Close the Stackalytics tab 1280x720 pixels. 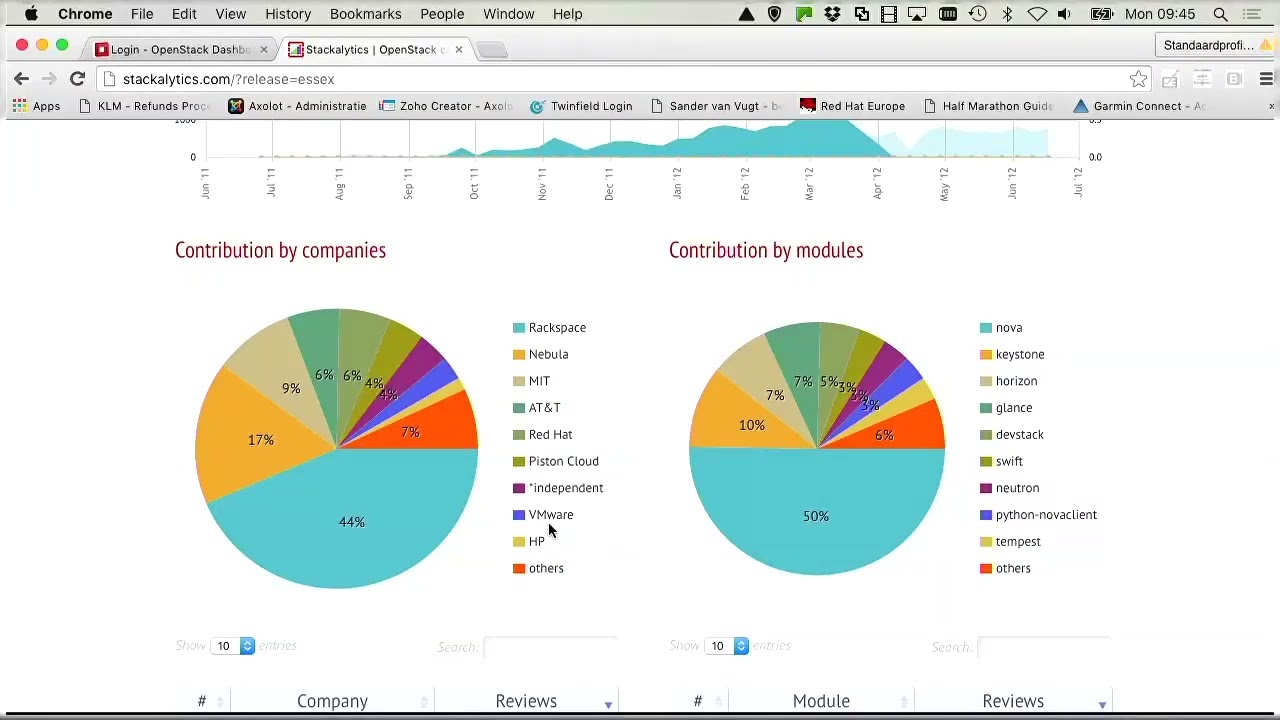point(458,49)
